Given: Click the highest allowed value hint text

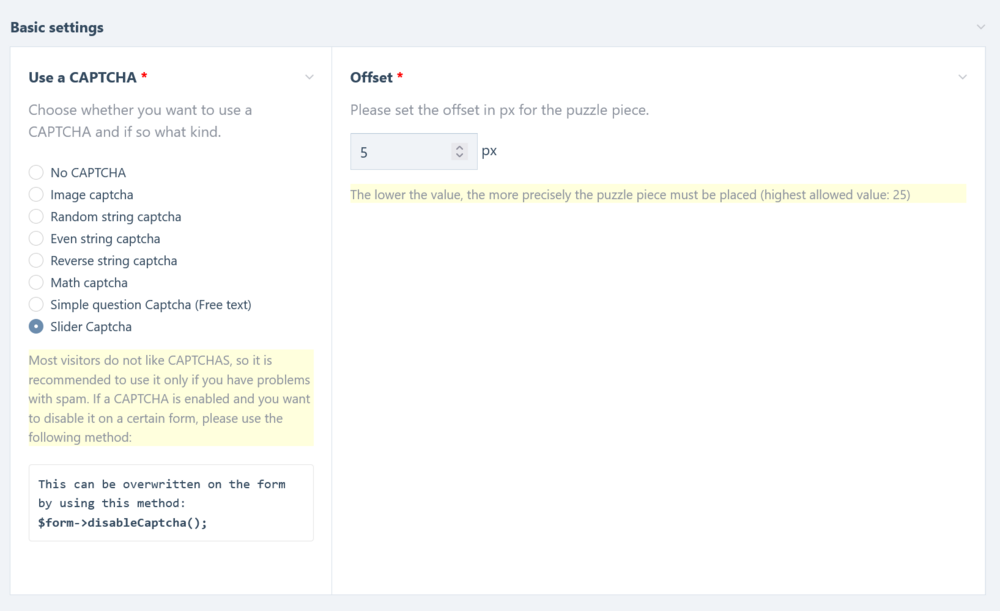Looking at the screenshot, I should (630, 194).
